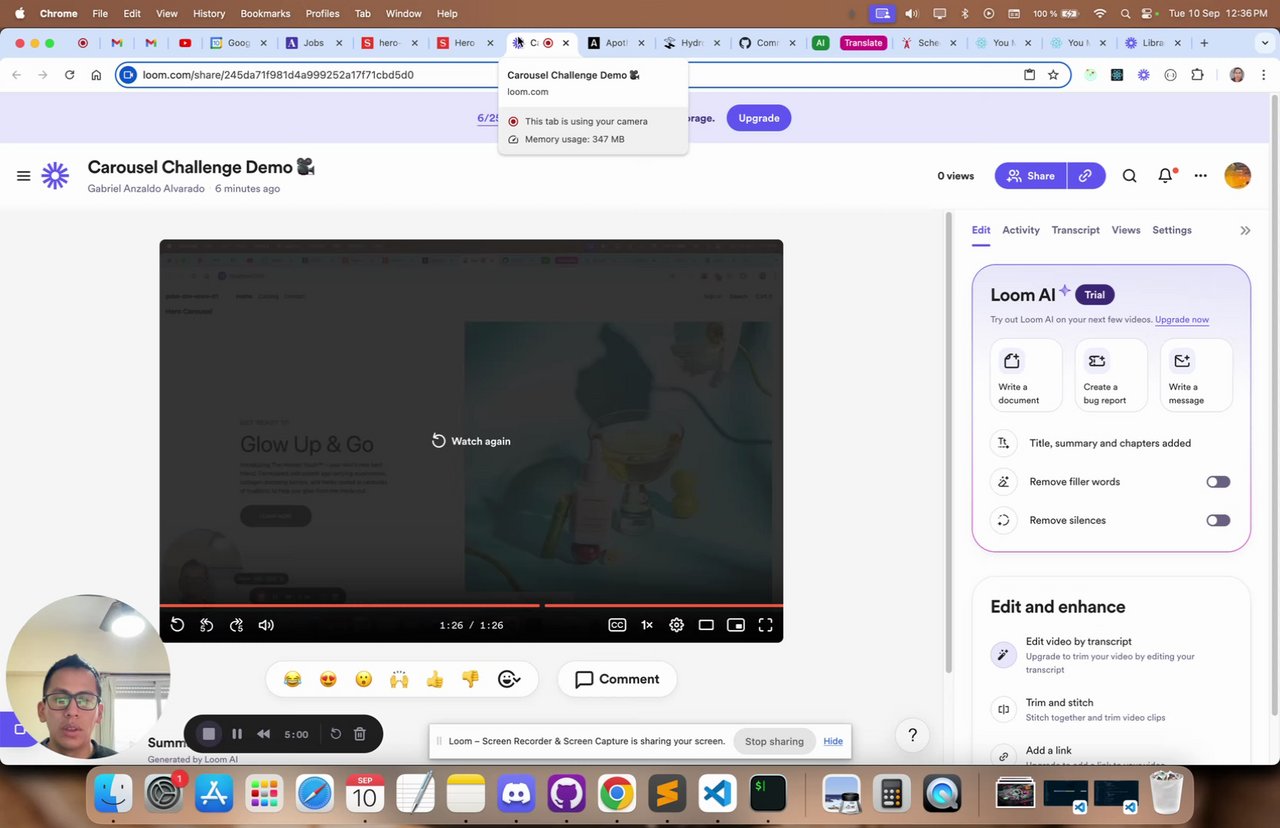Screen dimensions: 1280x828
Task: Toggle closed captions CC button
Action: click(617, 625)
